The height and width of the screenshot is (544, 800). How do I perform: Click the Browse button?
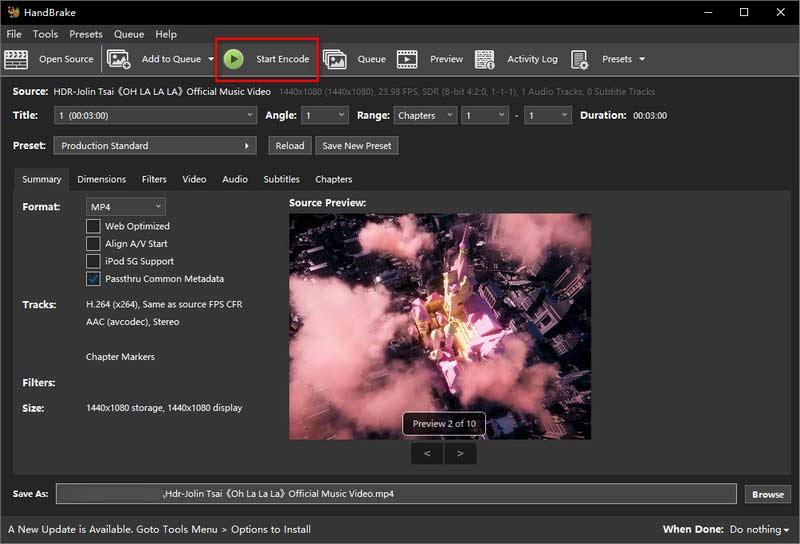point(768,494)
